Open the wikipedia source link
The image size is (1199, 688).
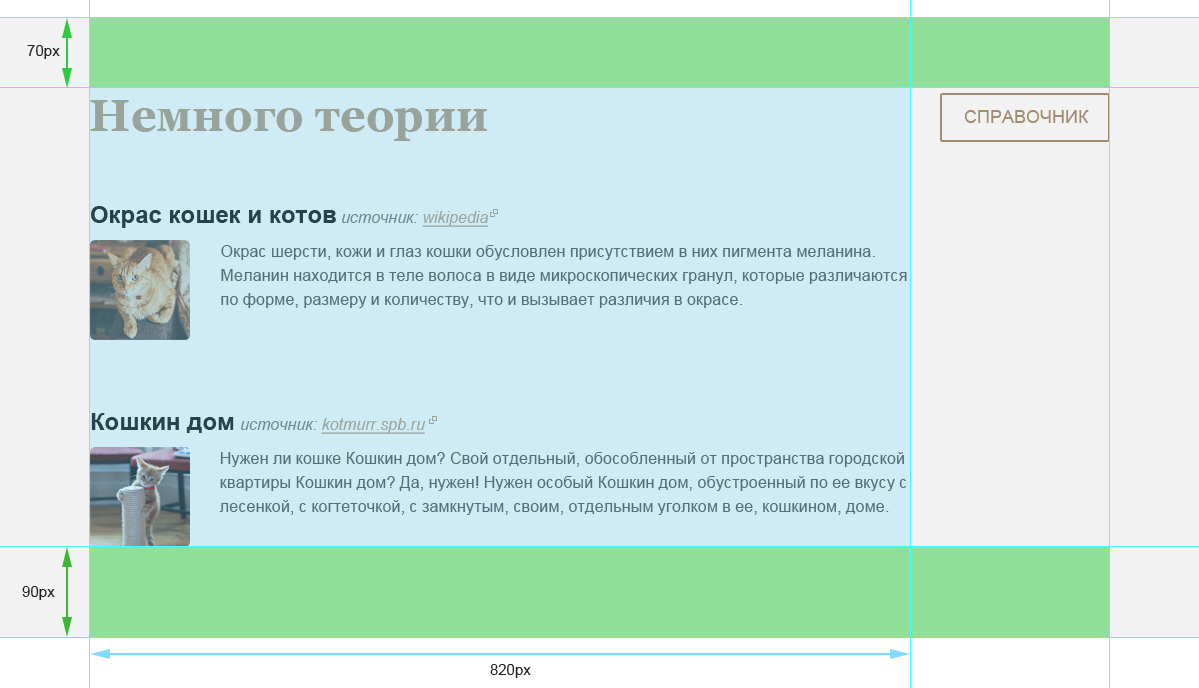click(x=455, y=217)
